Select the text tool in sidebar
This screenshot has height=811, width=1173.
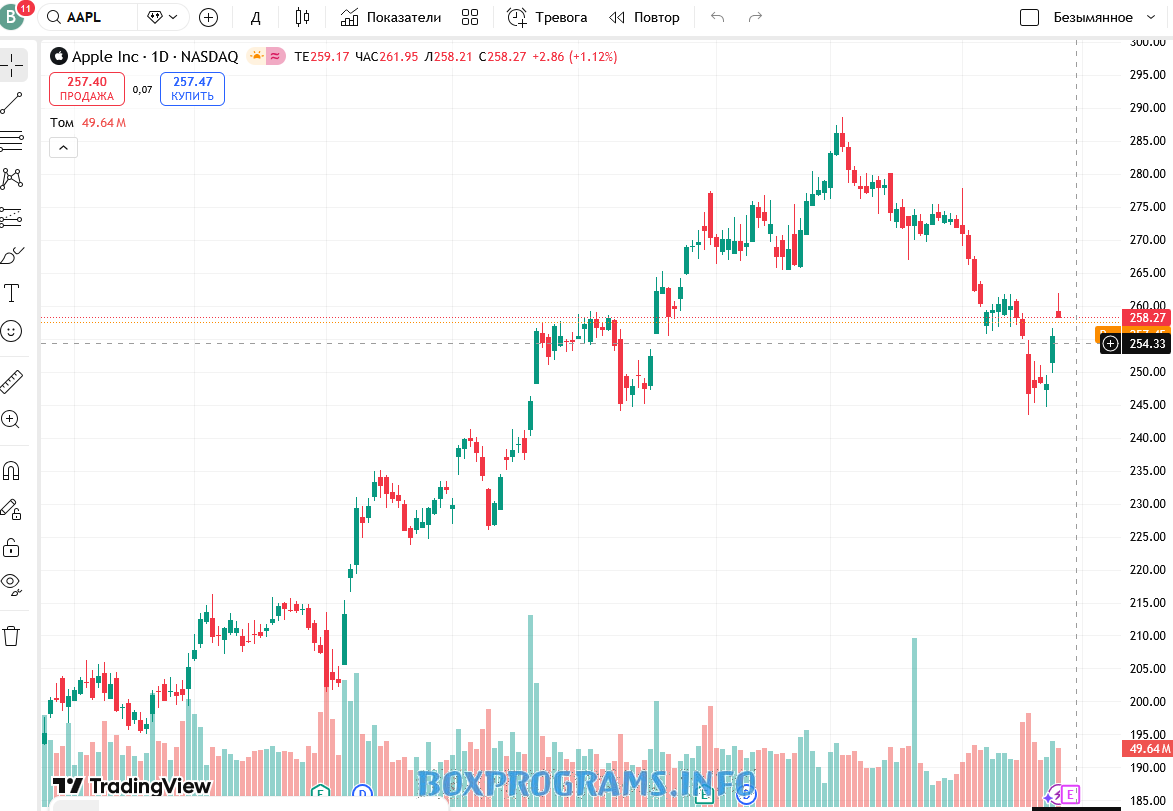pos(12,293)
